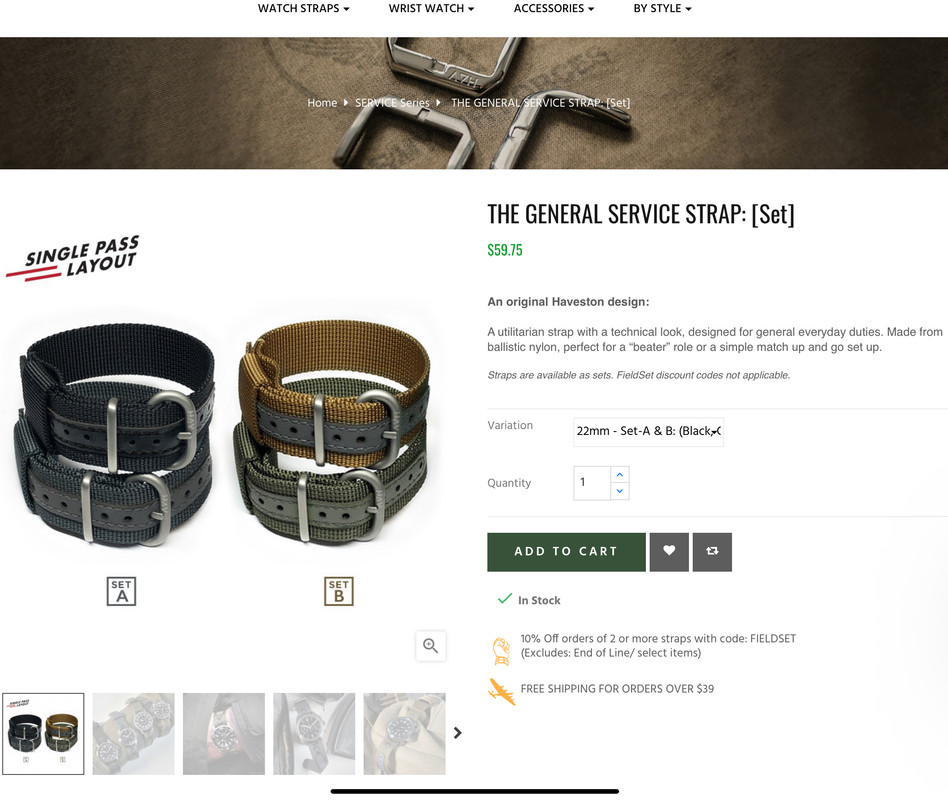Open the Accessories menu
Image resolution: width=948 pixels, height=800 pixels.
[554, 8]
